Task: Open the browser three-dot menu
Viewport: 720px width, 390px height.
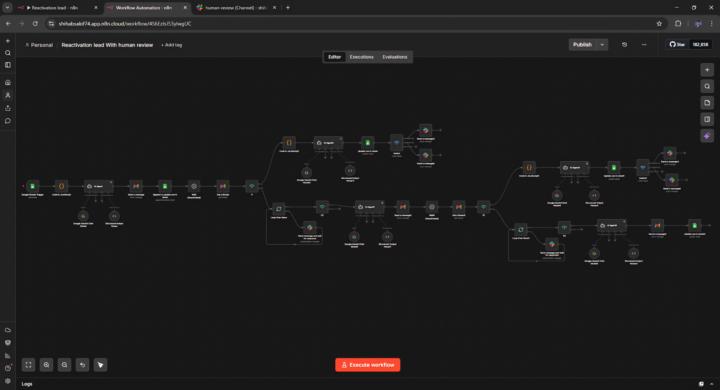Action: [712, 23]
